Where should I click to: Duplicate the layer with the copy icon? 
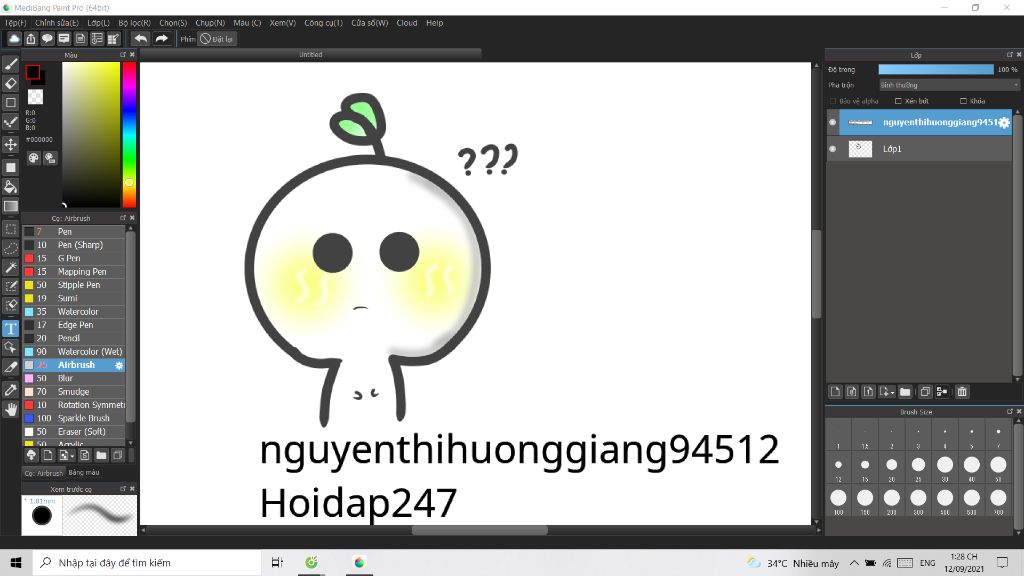(925, 392)
